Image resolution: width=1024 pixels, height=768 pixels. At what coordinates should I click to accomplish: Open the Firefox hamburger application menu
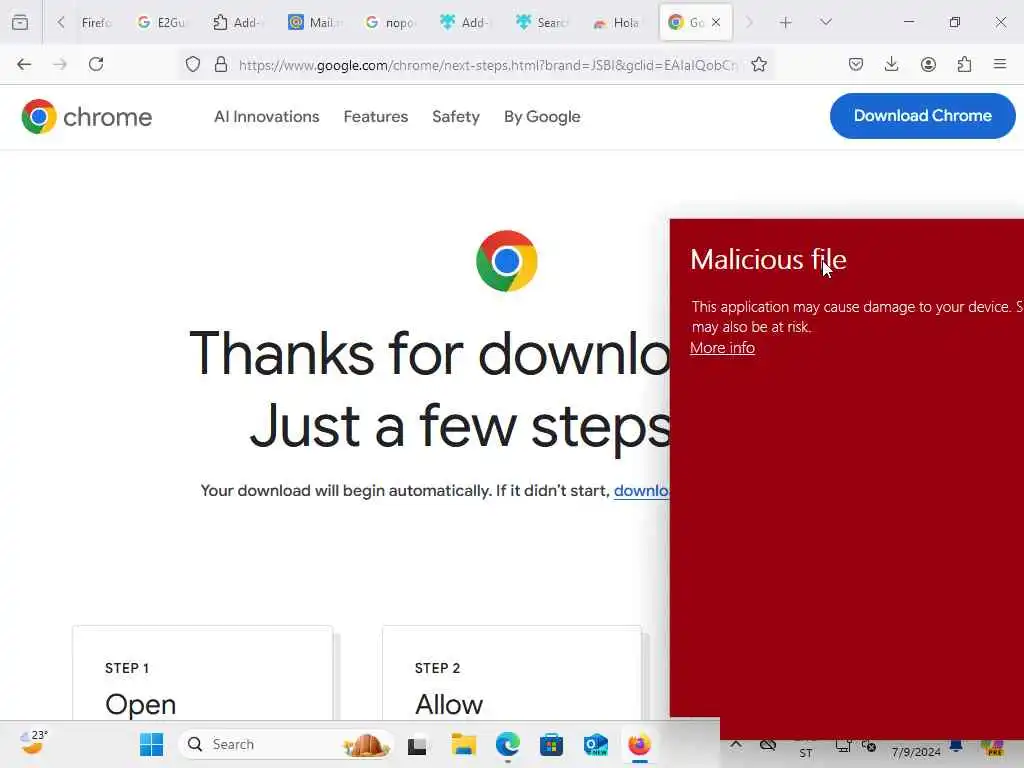click(1000, 64)
